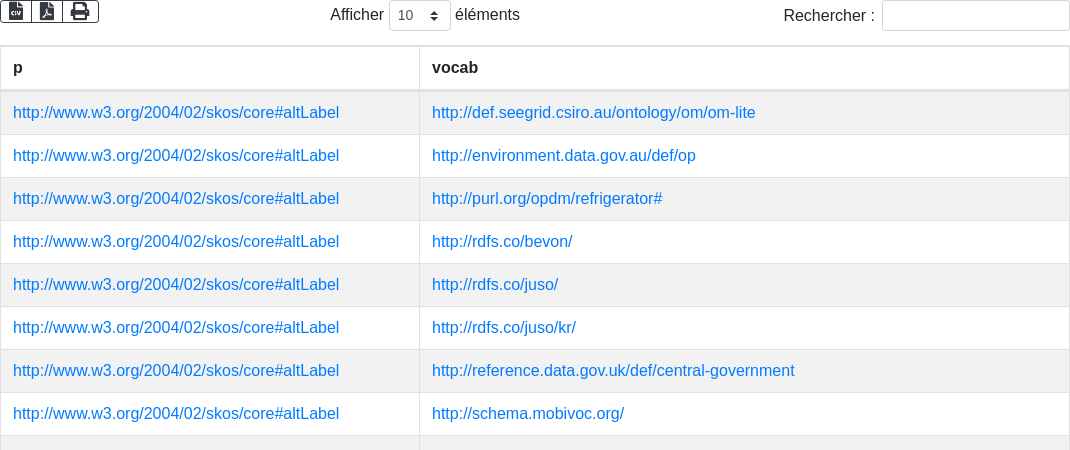Click altLabel link in the mobivoc row
1070x450 pixels.
pyautogui.click(x=176, y=414)
